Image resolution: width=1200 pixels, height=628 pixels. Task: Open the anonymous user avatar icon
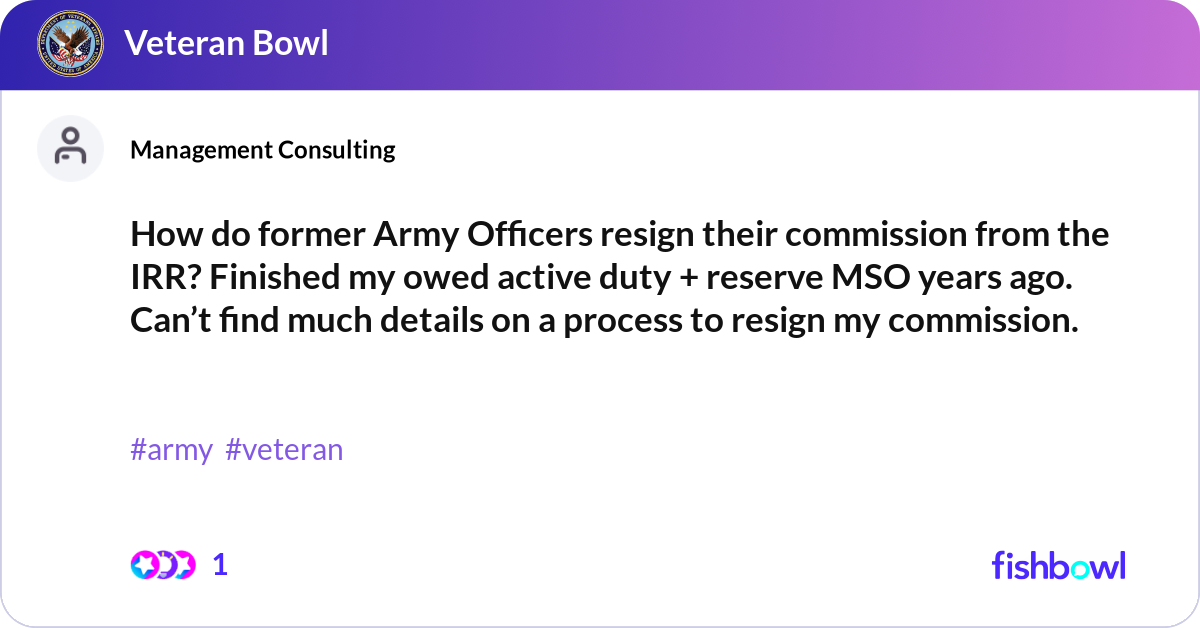pyautogui.click(x=70, y=148)
